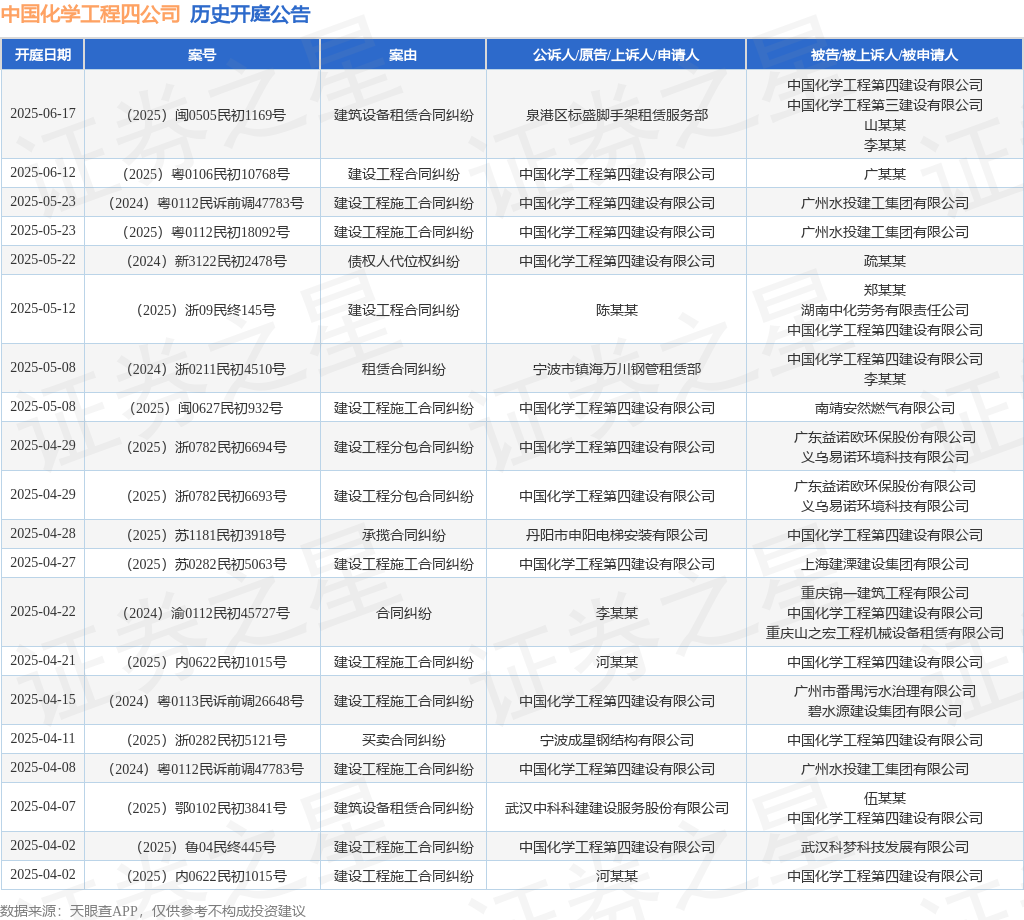Image resolution: width=1024 pixels, height=920 pixels.
Task: Click plaintiff 武汉中科科建建设服务股份有限公司
Action: 616,808
